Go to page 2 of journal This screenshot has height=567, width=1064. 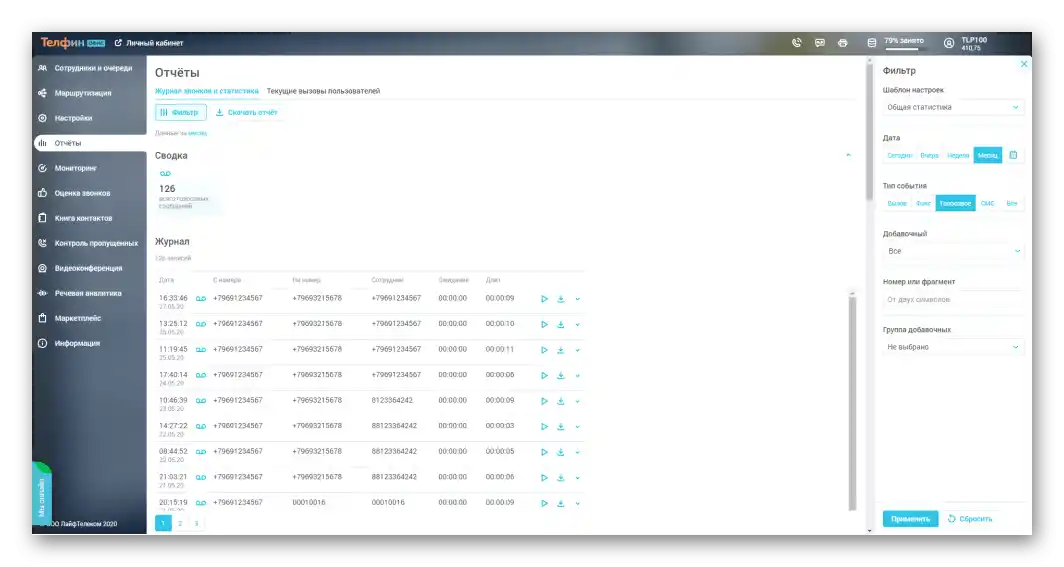pos(180,523)
